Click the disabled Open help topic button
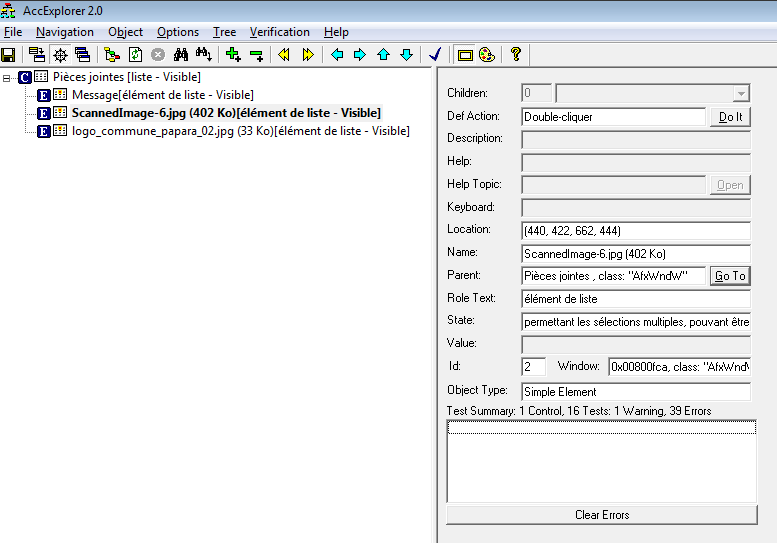 point(730,185)
